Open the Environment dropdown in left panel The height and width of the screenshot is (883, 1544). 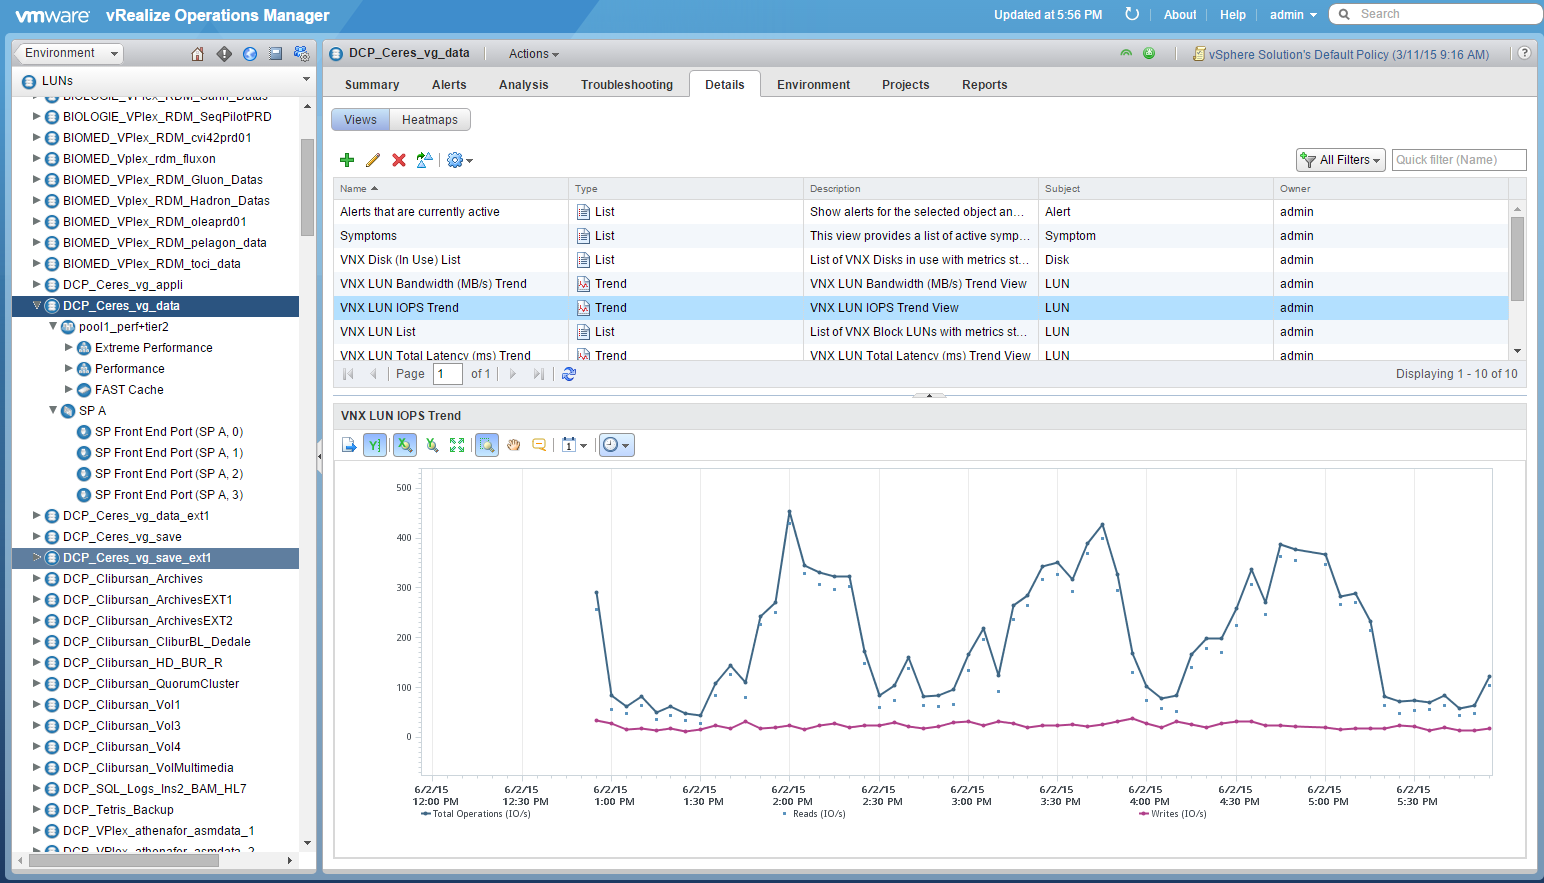(68, 53)
